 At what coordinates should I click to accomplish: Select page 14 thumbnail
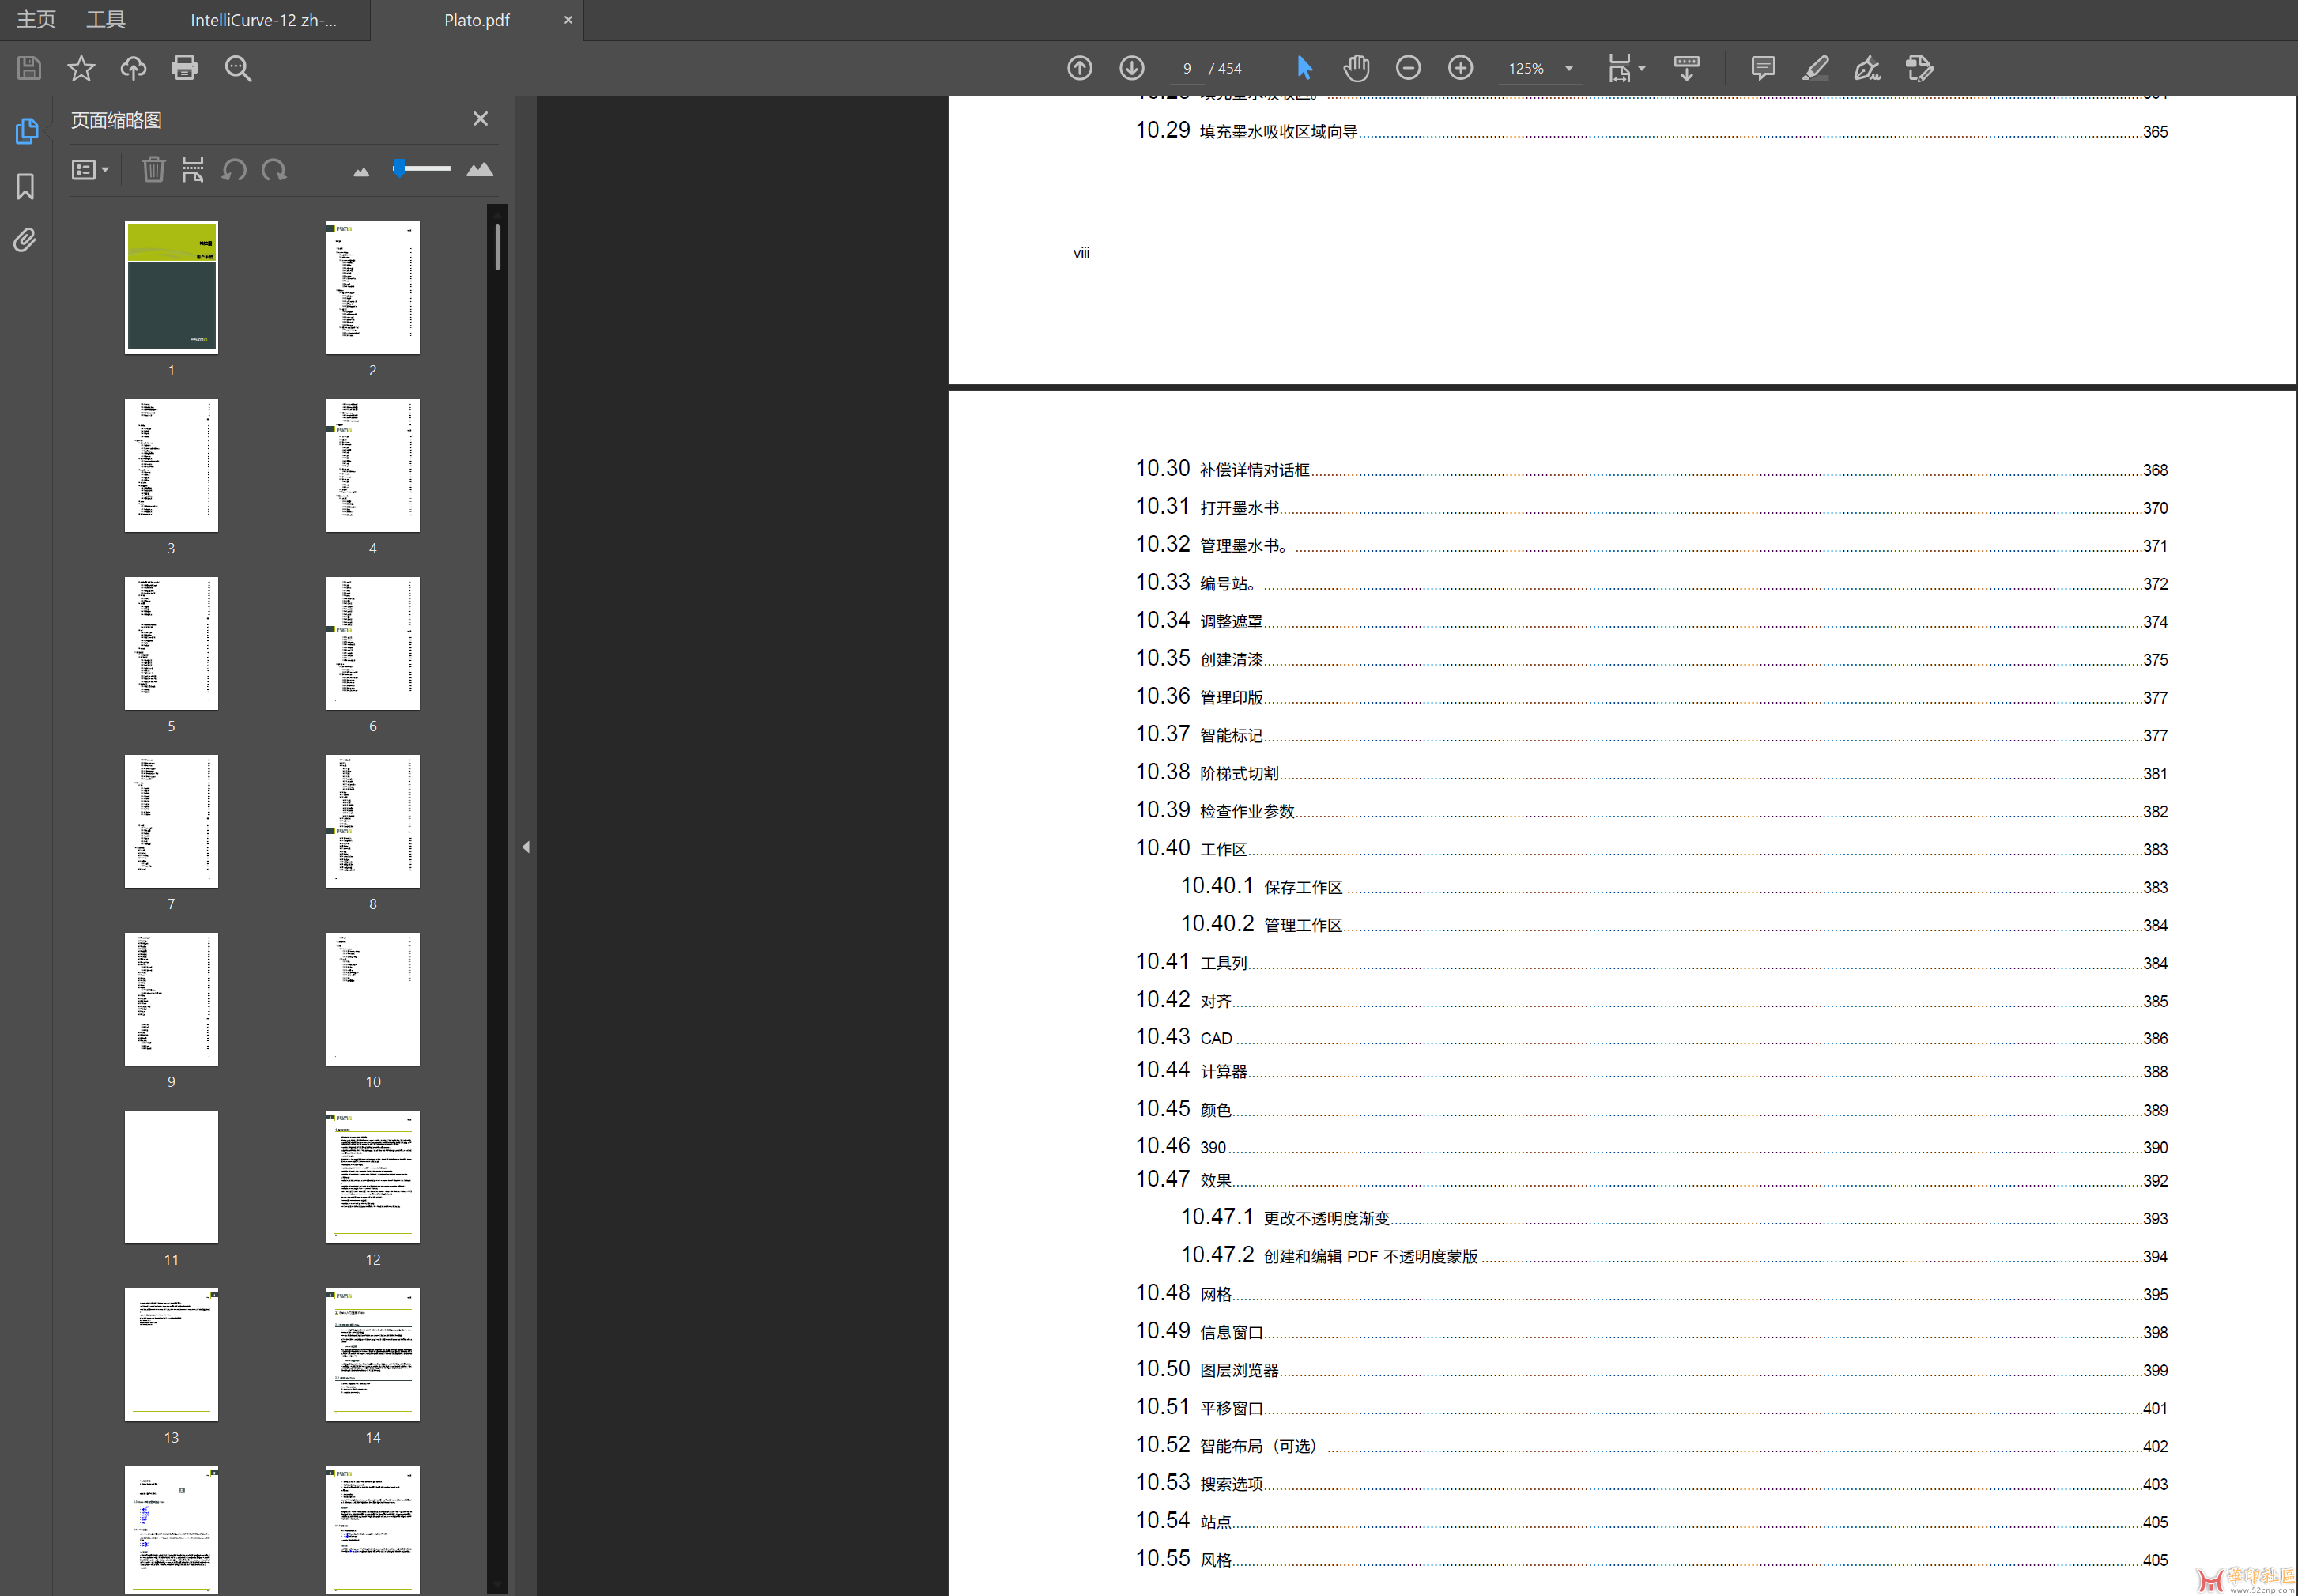point(373,1355)
